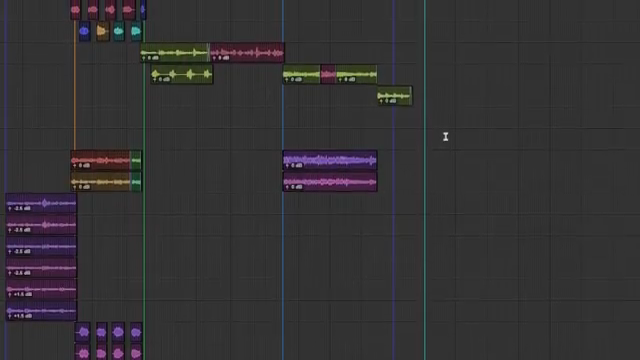
Task: Click the '0 dB' gain label on crimson clip
Action: [221, 58]
